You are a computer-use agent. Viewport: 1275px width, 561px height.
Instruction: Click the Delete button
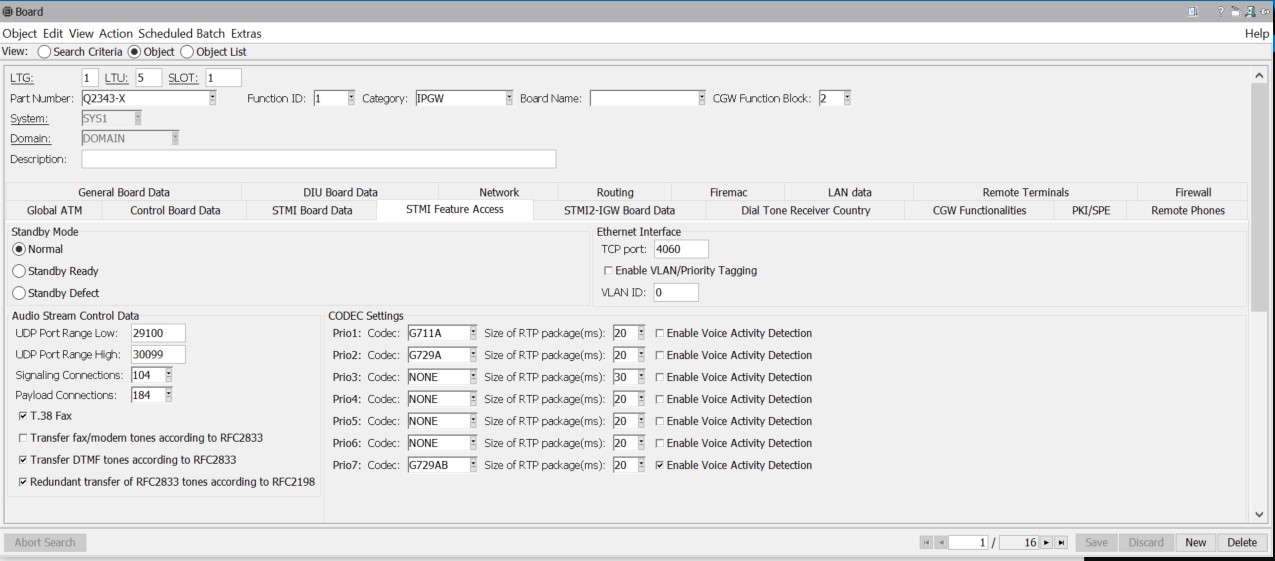click(1242, 542)
